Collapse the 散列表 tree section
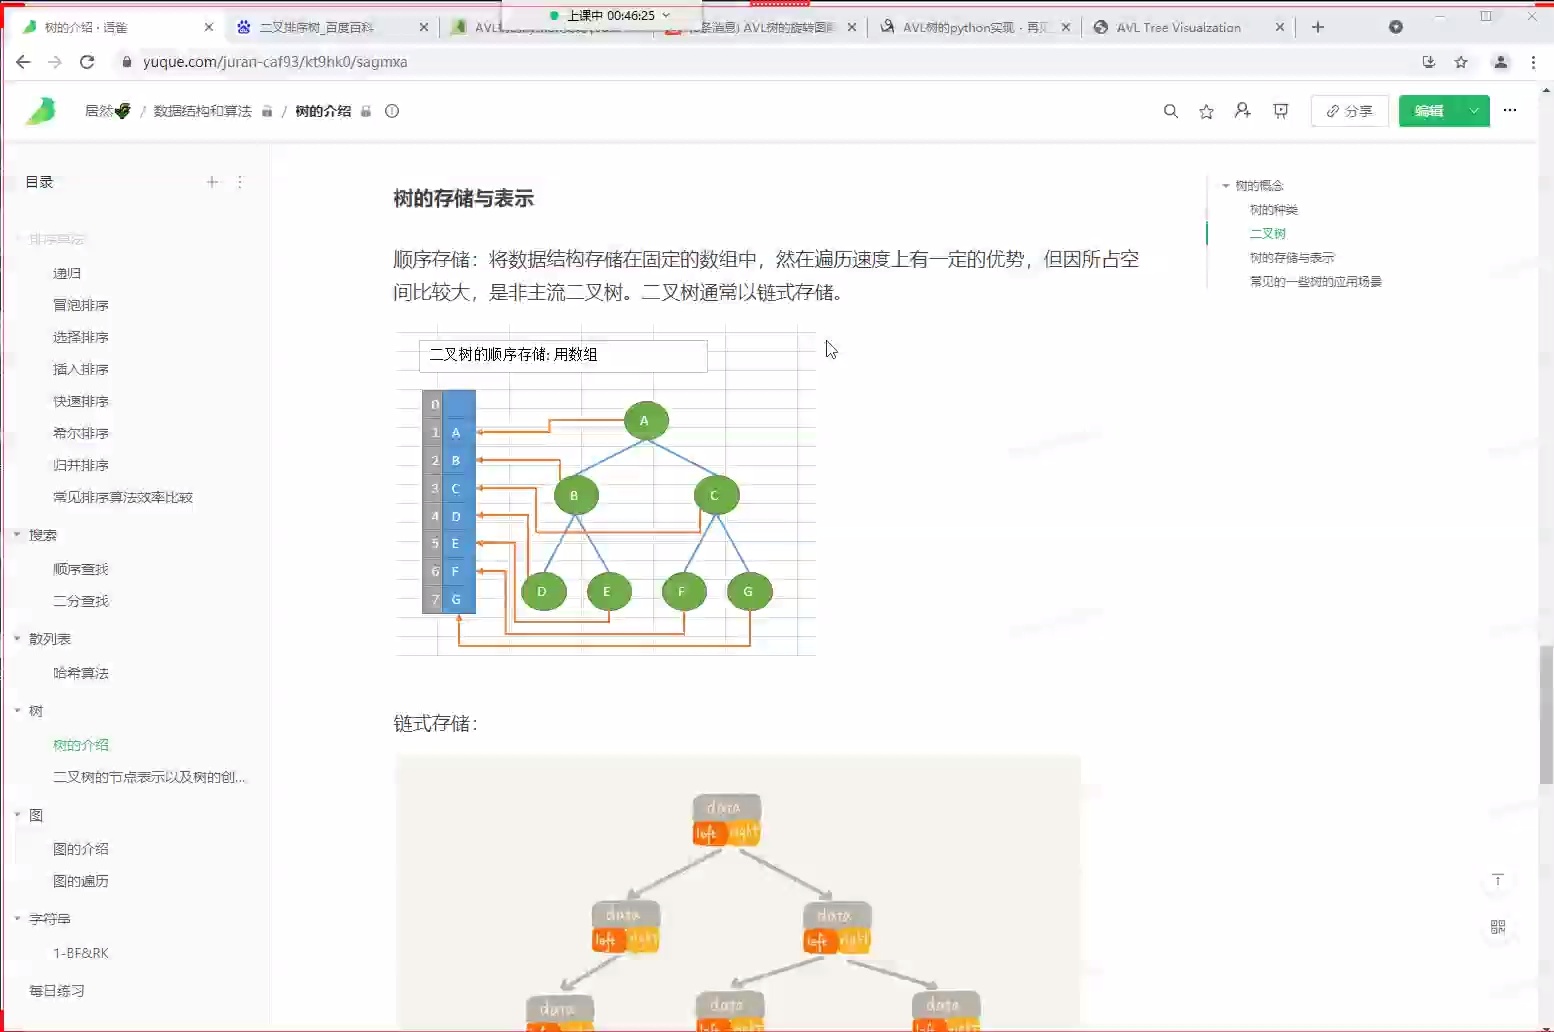This screenshot has height=1032, width=1554. pos(17,639)
